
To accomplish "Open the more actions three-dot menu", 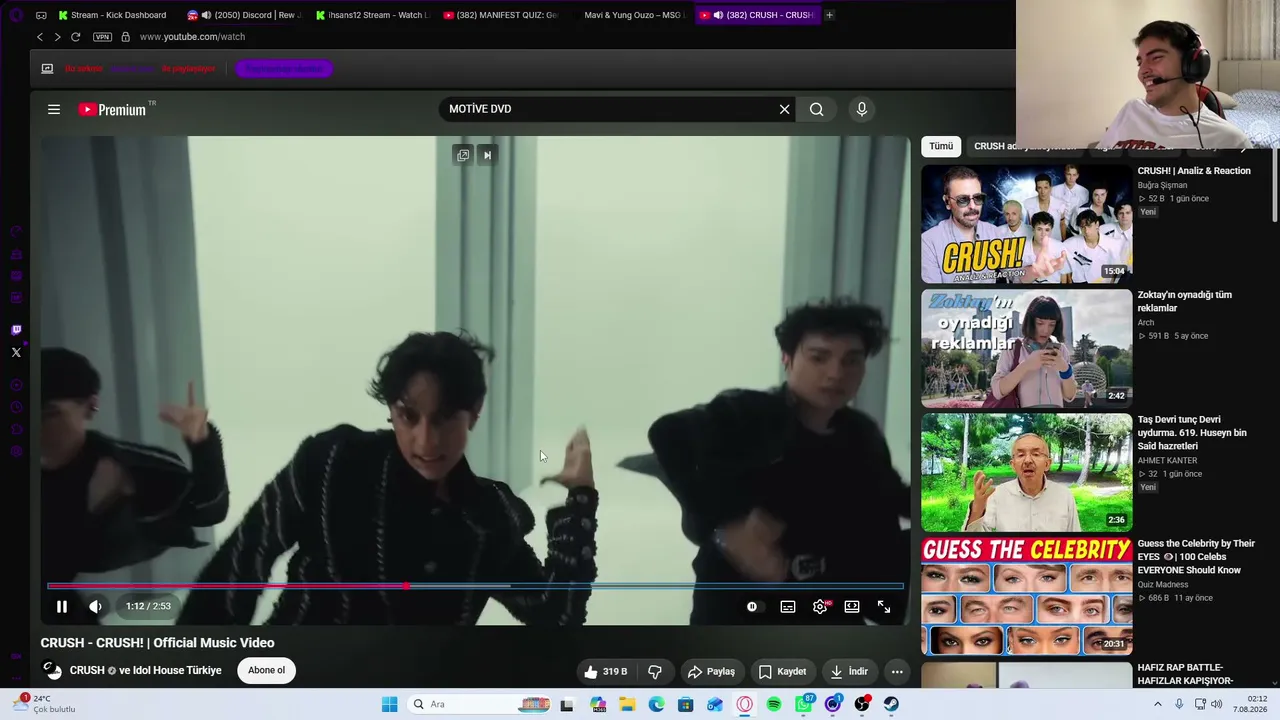I will (x=897, y=671).
